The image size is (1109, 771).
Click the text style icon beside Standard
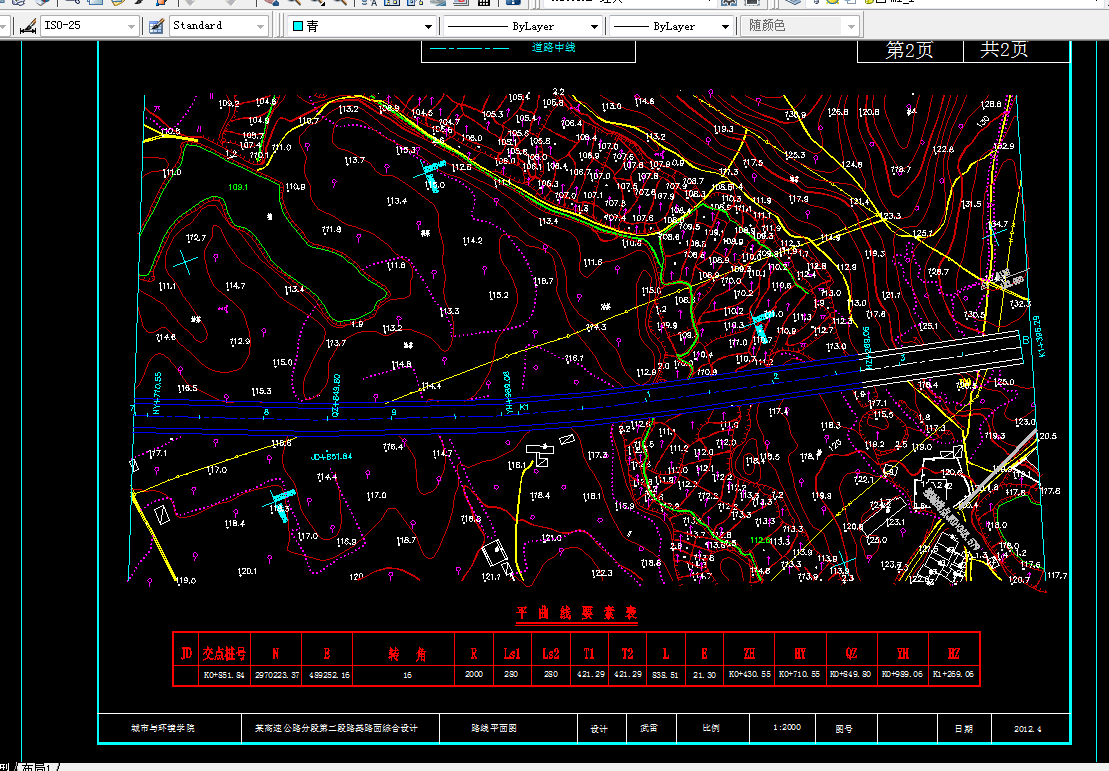[156, 26]
